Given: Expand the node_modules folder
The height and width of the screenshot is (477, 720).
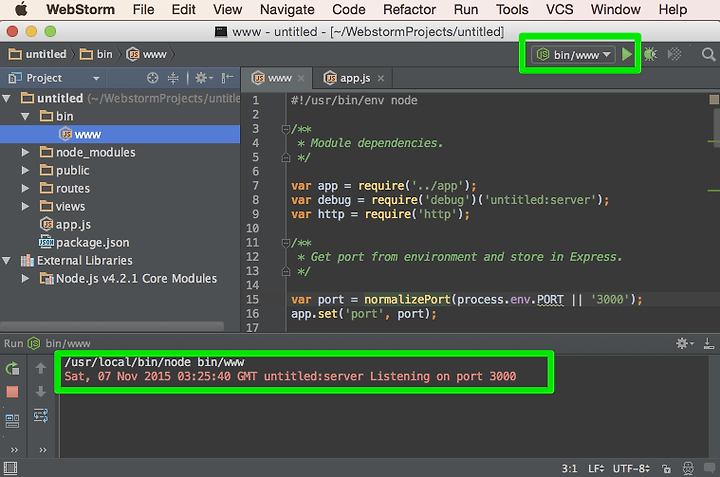Looking at the screenshot, I should pyautogui.click(x=25, y=152).
